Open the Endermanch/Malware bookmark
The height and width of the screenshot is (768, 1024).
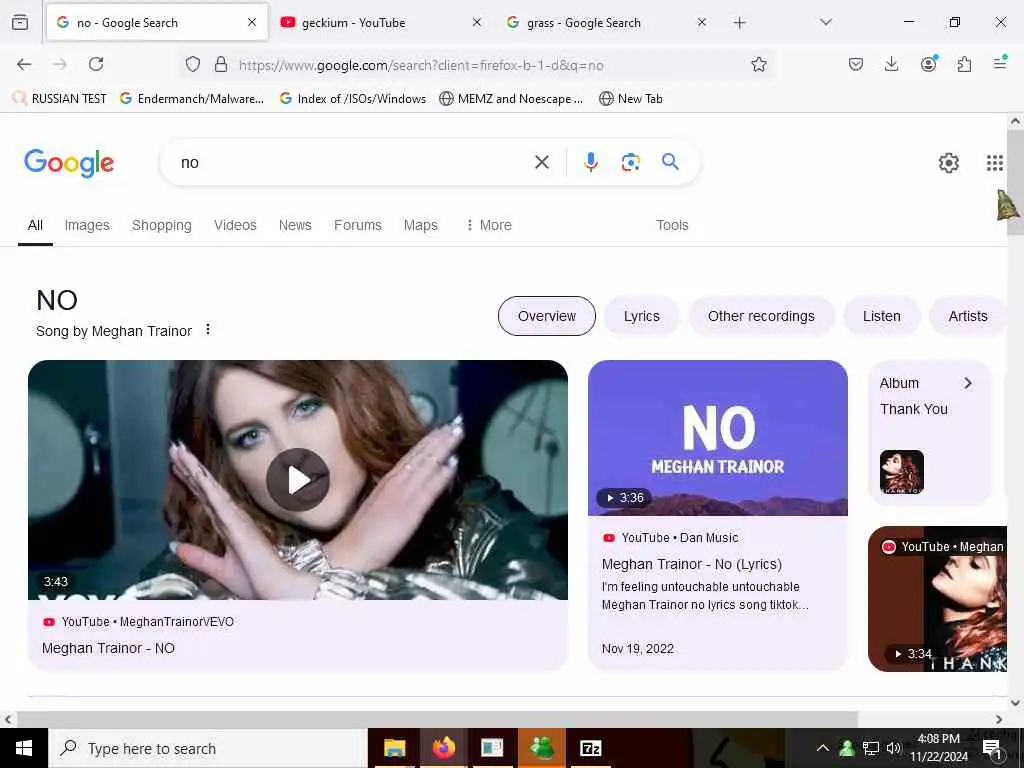[x=192, y=99]
